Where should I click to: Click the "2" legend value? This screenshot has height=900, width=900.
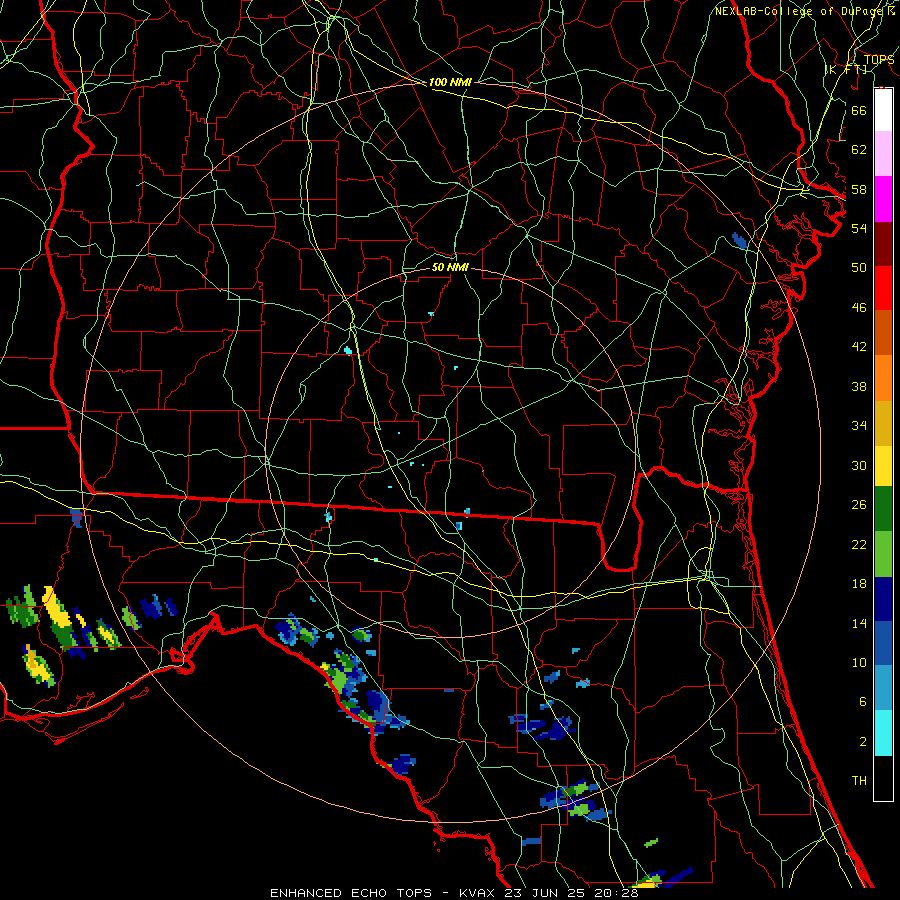[862, 742]
